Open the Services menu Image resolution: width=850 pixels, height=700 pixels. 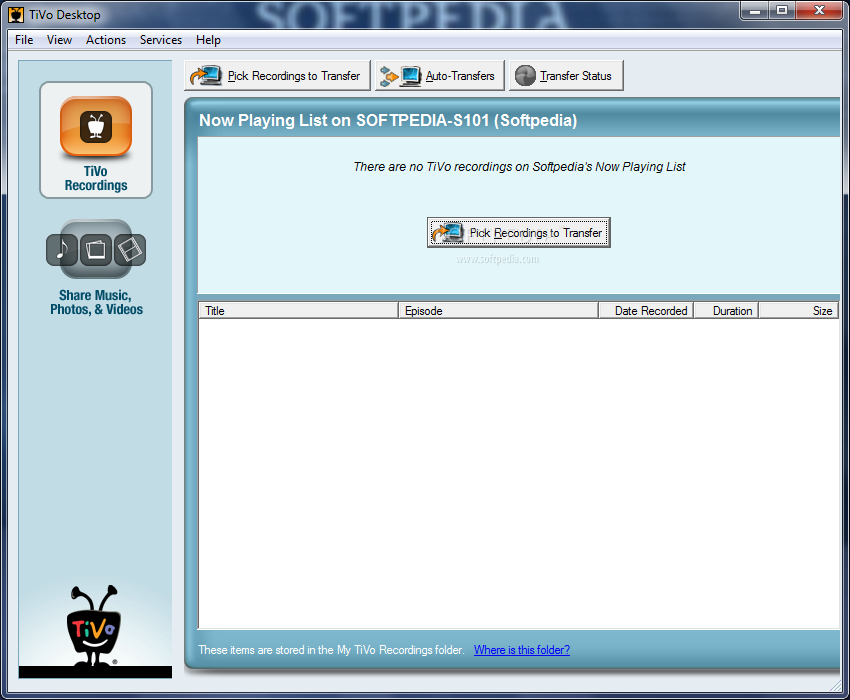160,40
